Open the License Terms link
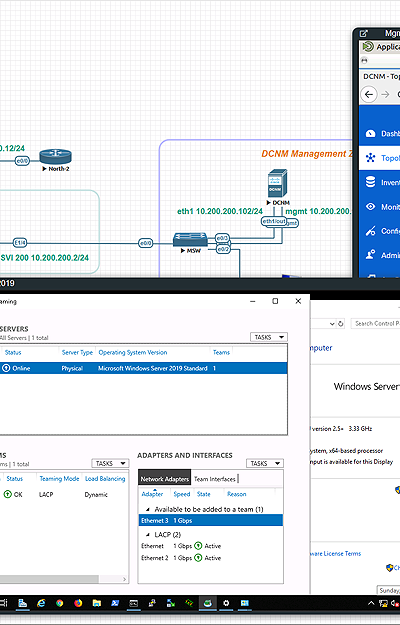400x625 pixels. [335, 553]
